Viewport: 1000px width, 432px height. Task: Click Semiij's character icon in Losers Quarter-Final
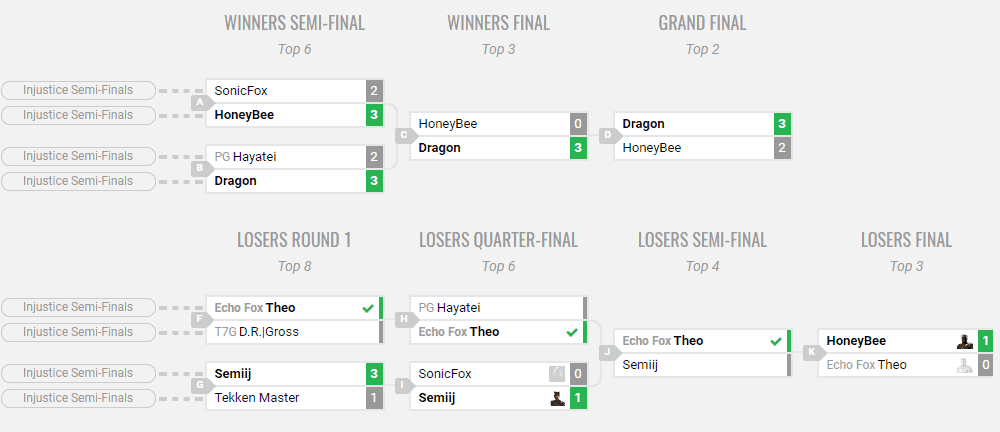557,398
